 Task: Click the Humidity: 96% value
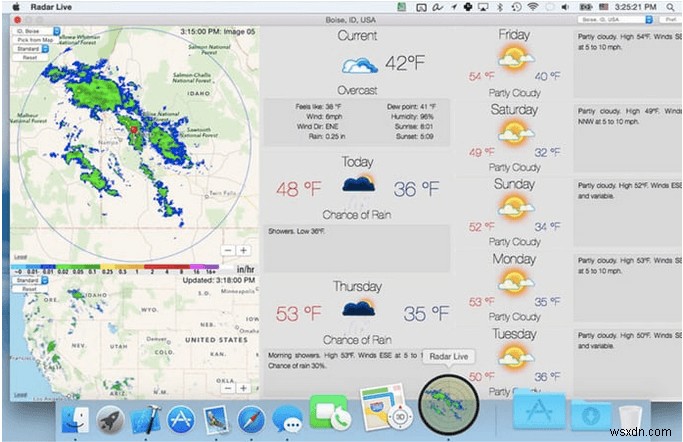click(x=412, y=116)
